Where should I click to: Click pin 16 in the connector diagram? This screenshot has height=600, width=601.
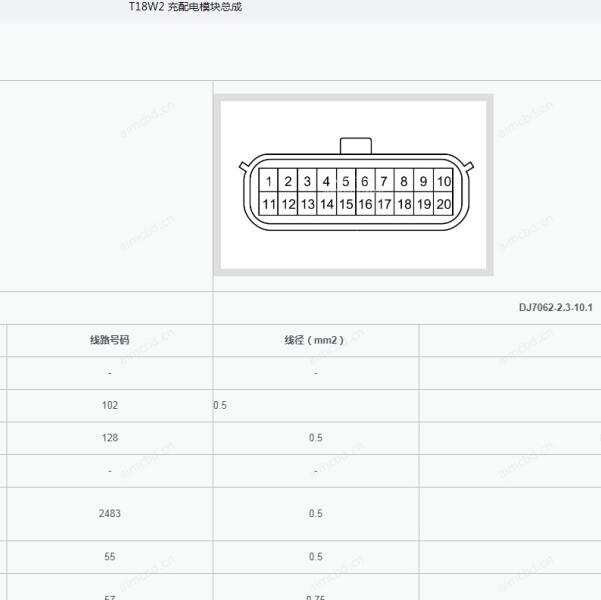tap(365, 204)
